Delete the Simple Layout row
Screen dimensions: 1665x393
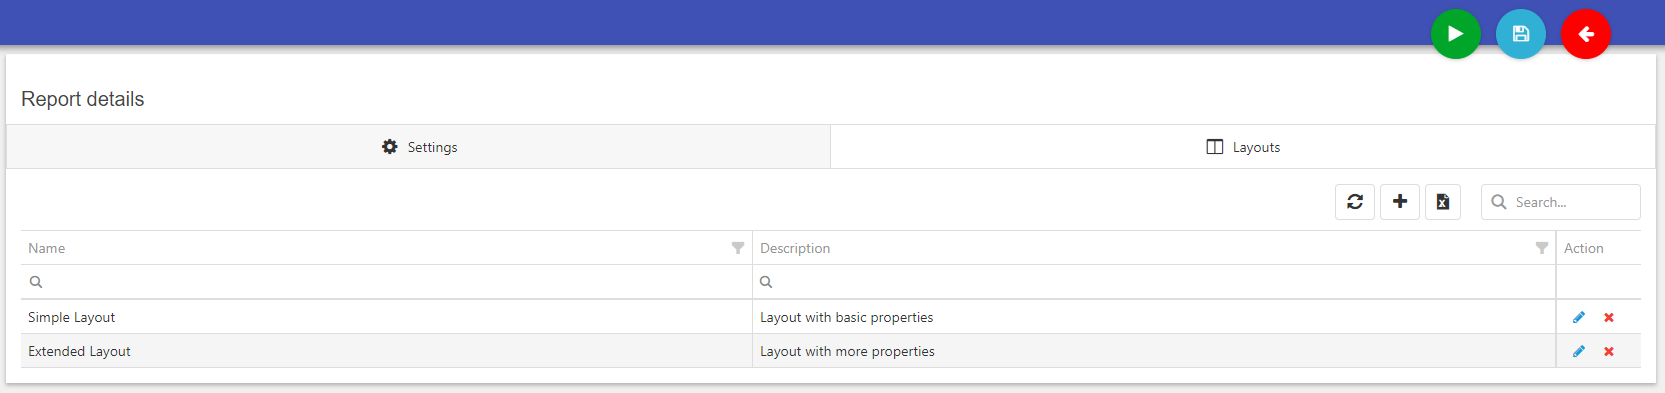[x=1609, y=318]
